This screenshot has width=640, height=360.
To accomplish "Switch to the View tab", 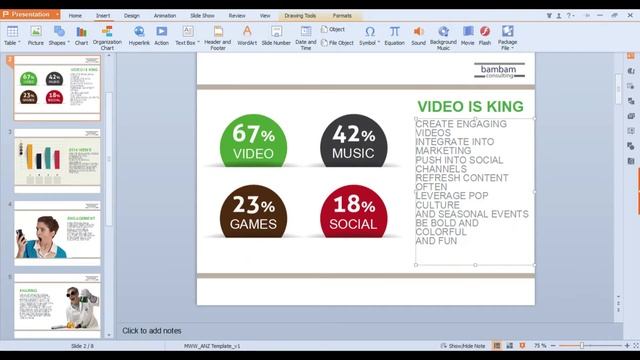I will click(x=265, y=16).
